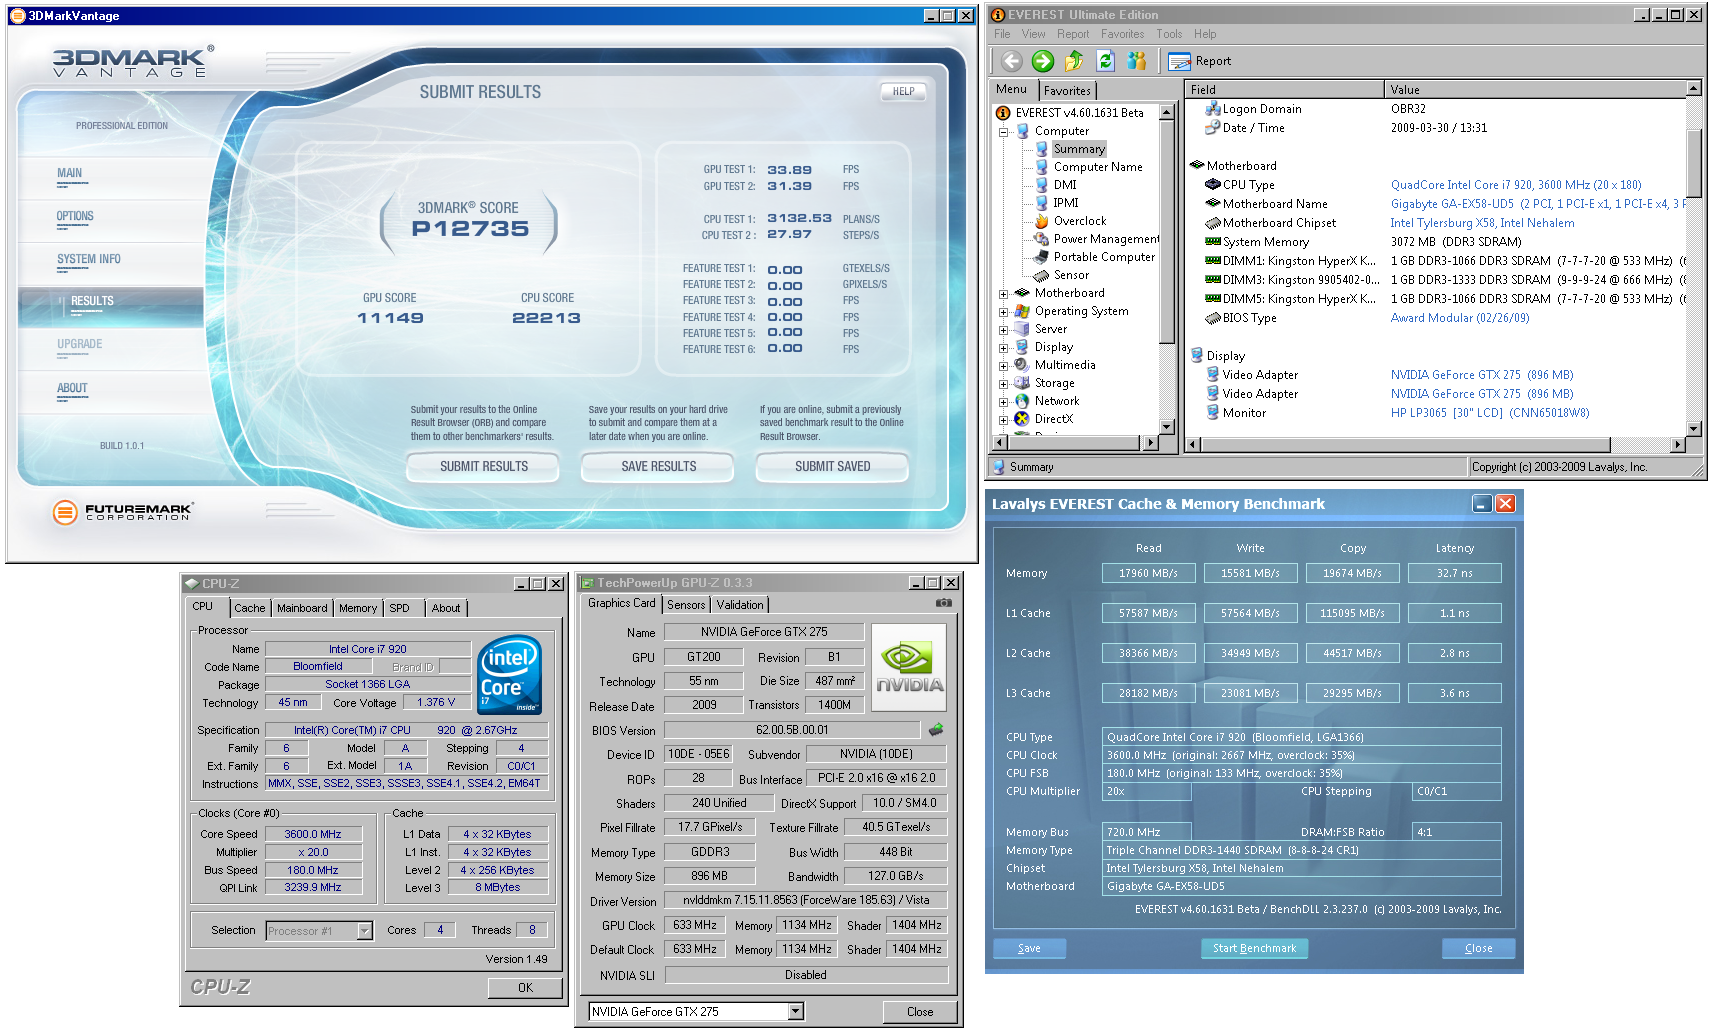Expand the Storage tree node

[x=1003, y=383]
